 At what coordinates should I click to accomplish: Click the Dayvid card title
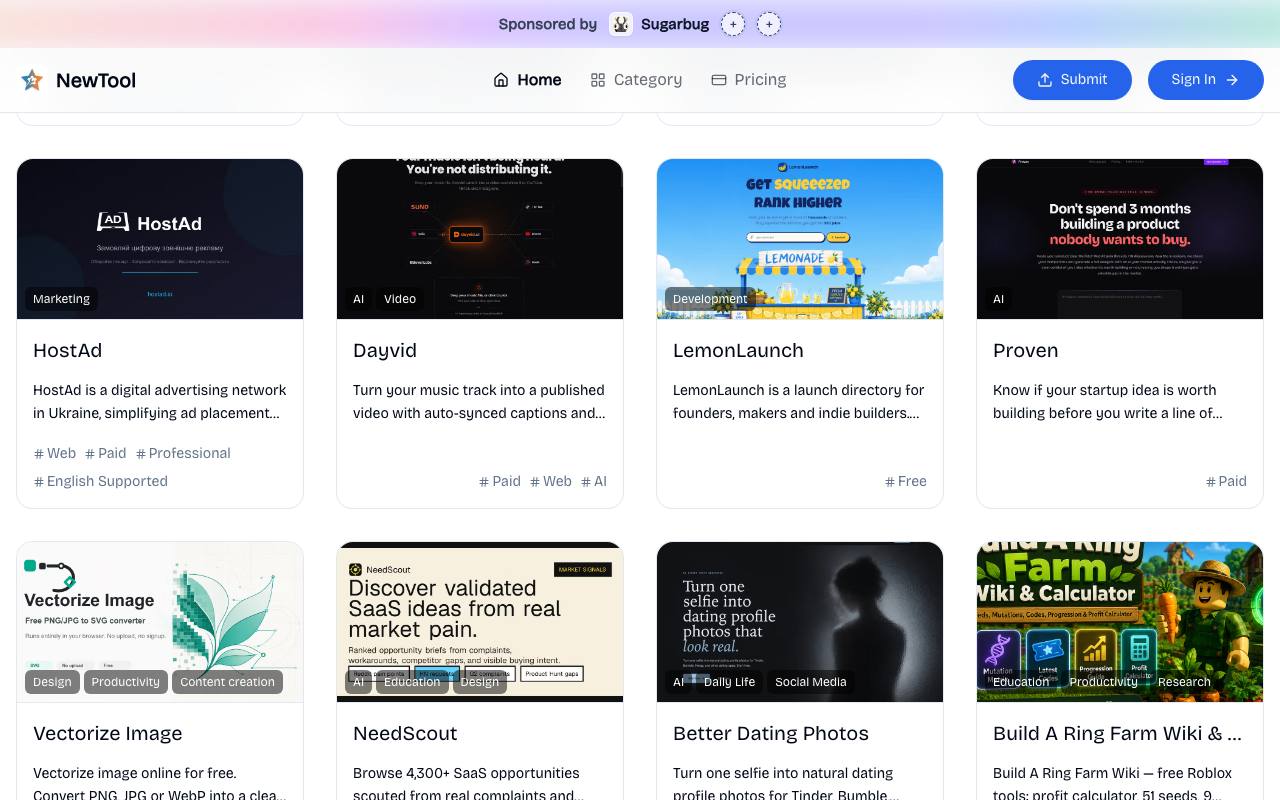(x=385, y=351)
